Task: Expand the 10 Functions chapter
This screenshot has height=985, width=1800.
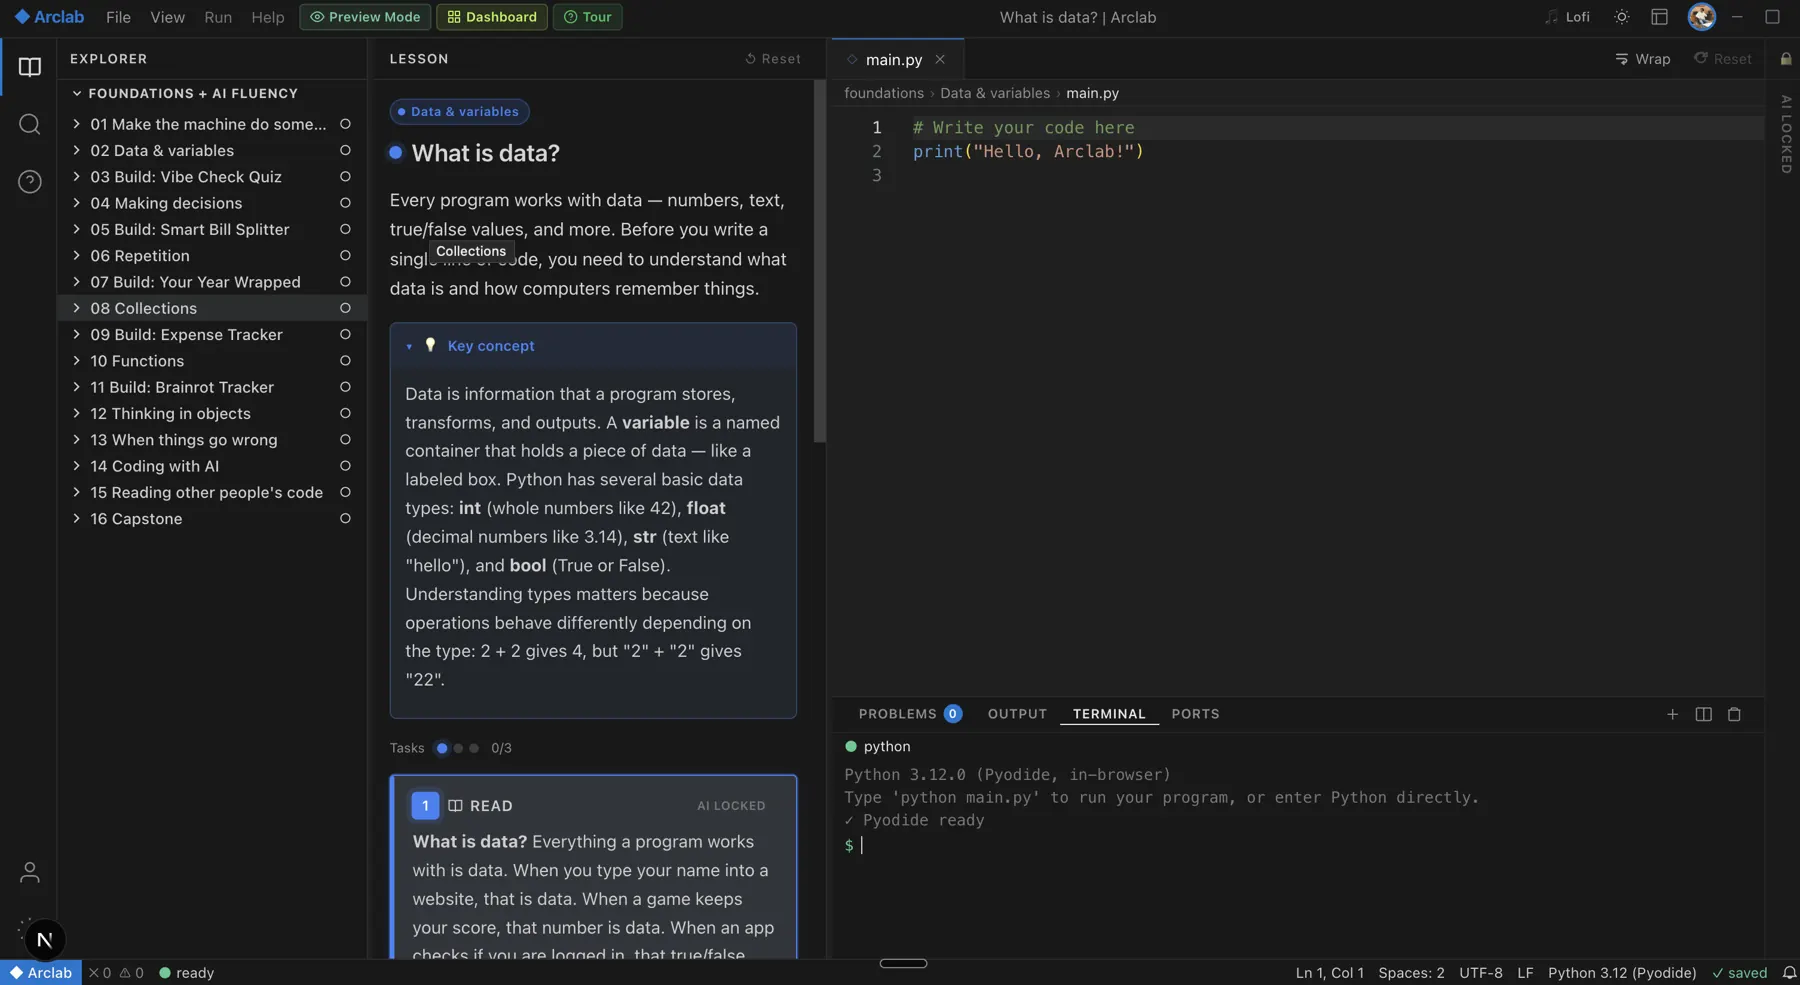Action: pos(76,361)
